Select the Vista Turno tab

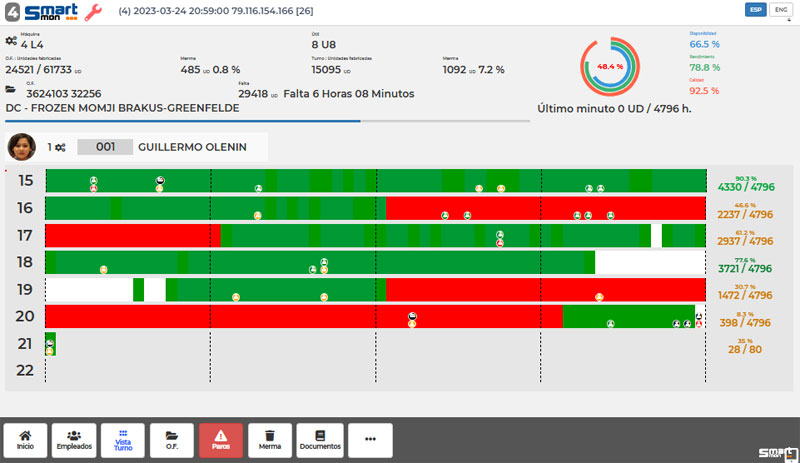click(123, 440)
